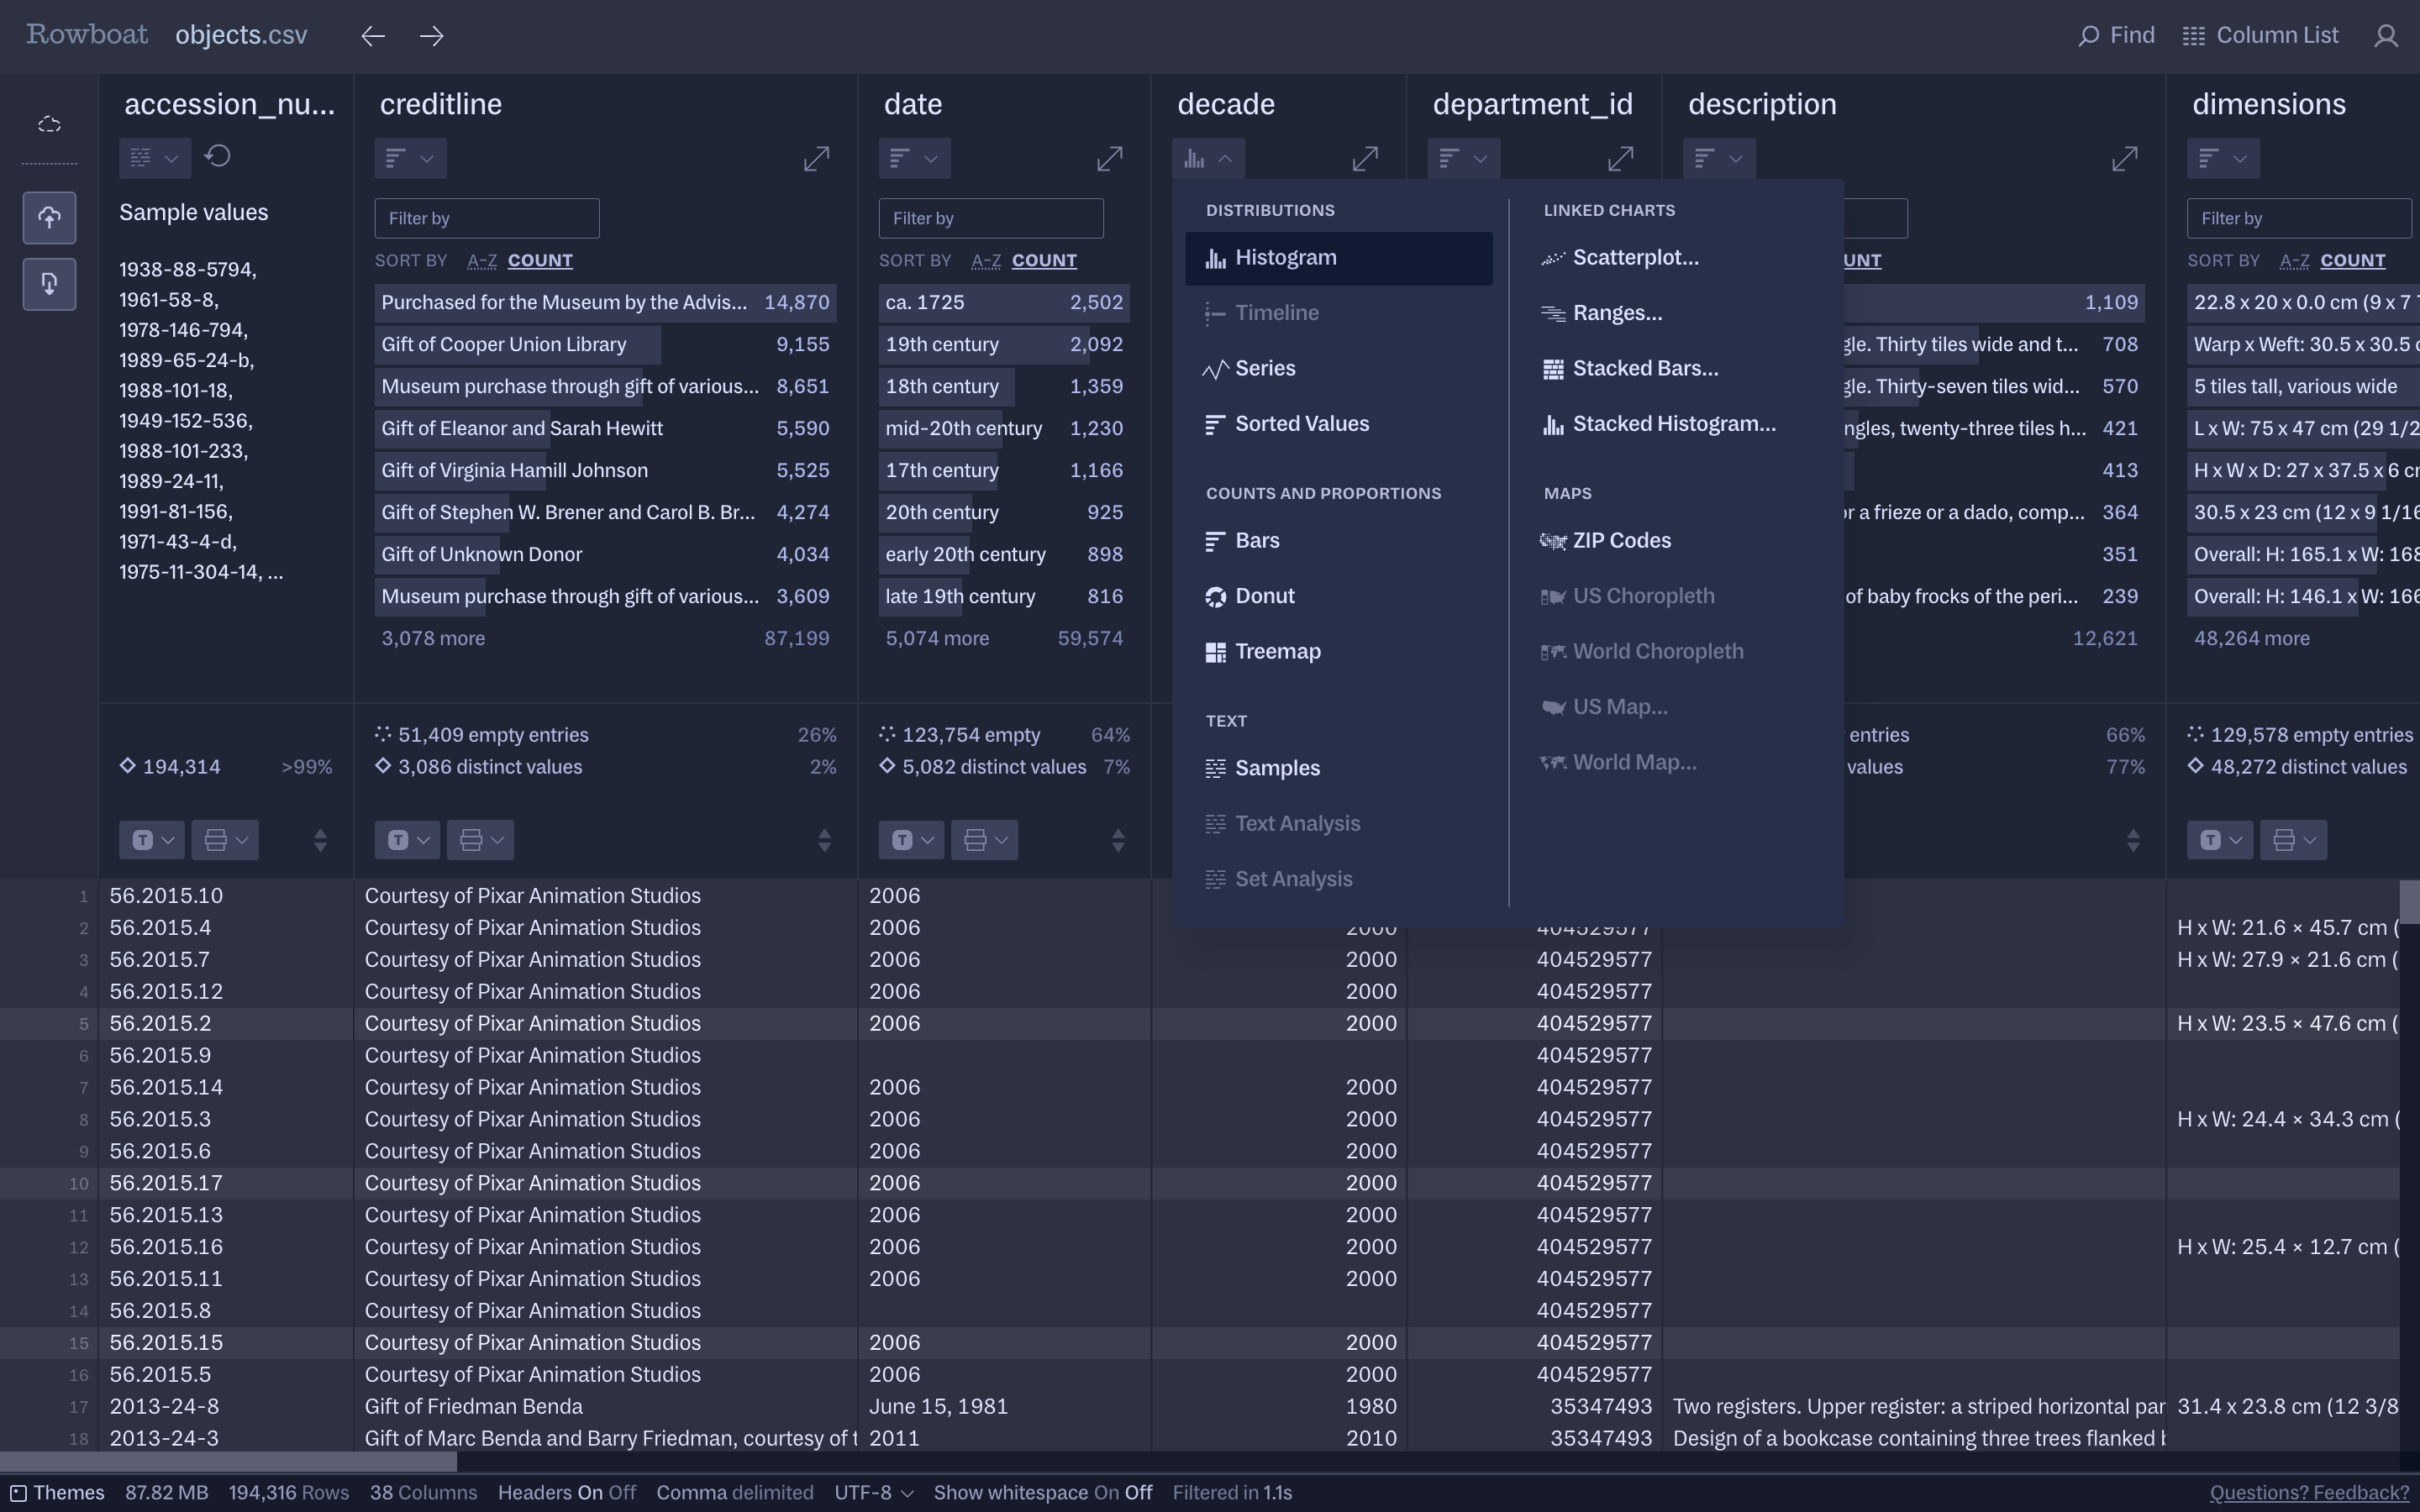
Task: Turn Headers Off in status bar
Action: pyautogui.click(x=622, y=1493)
